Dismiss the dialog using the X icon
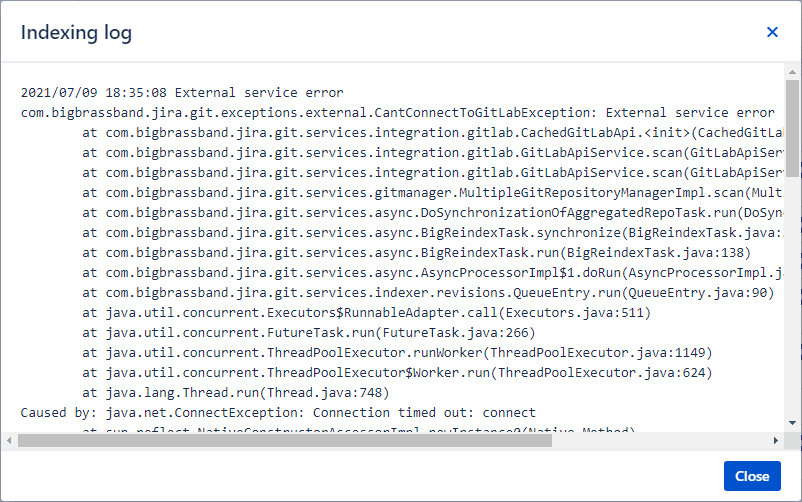 (x=772, y=32)
